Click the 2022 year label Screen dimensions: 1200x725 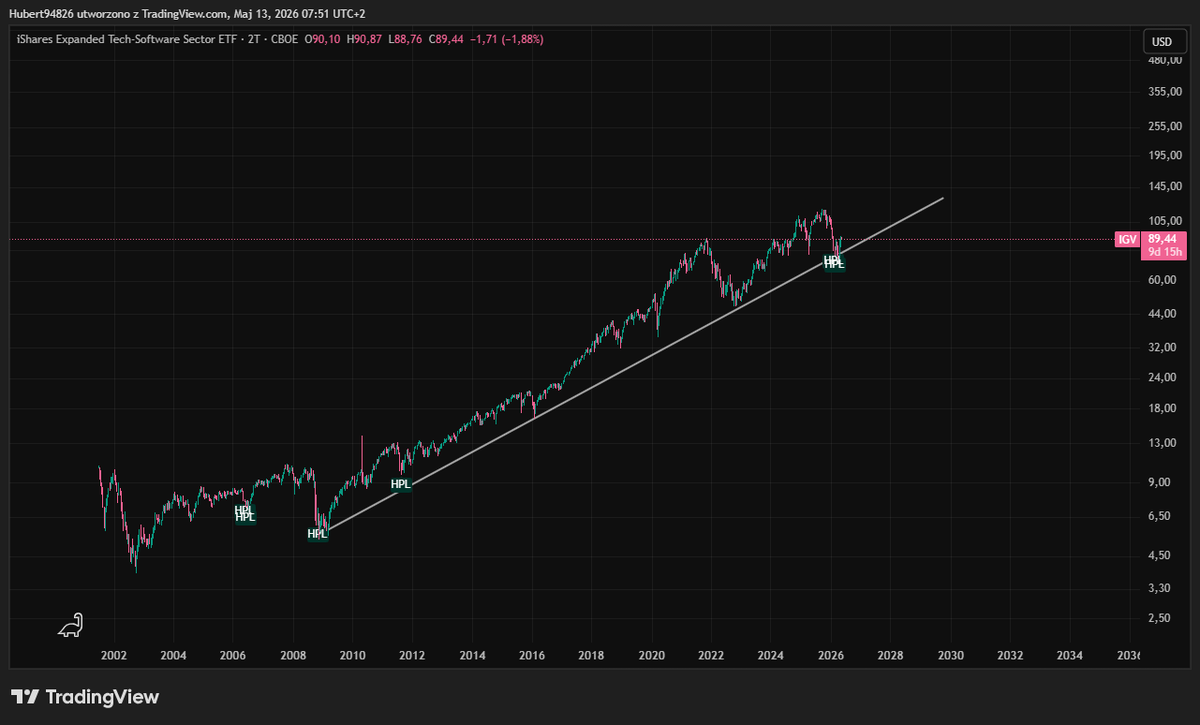[x=711, y=656]
